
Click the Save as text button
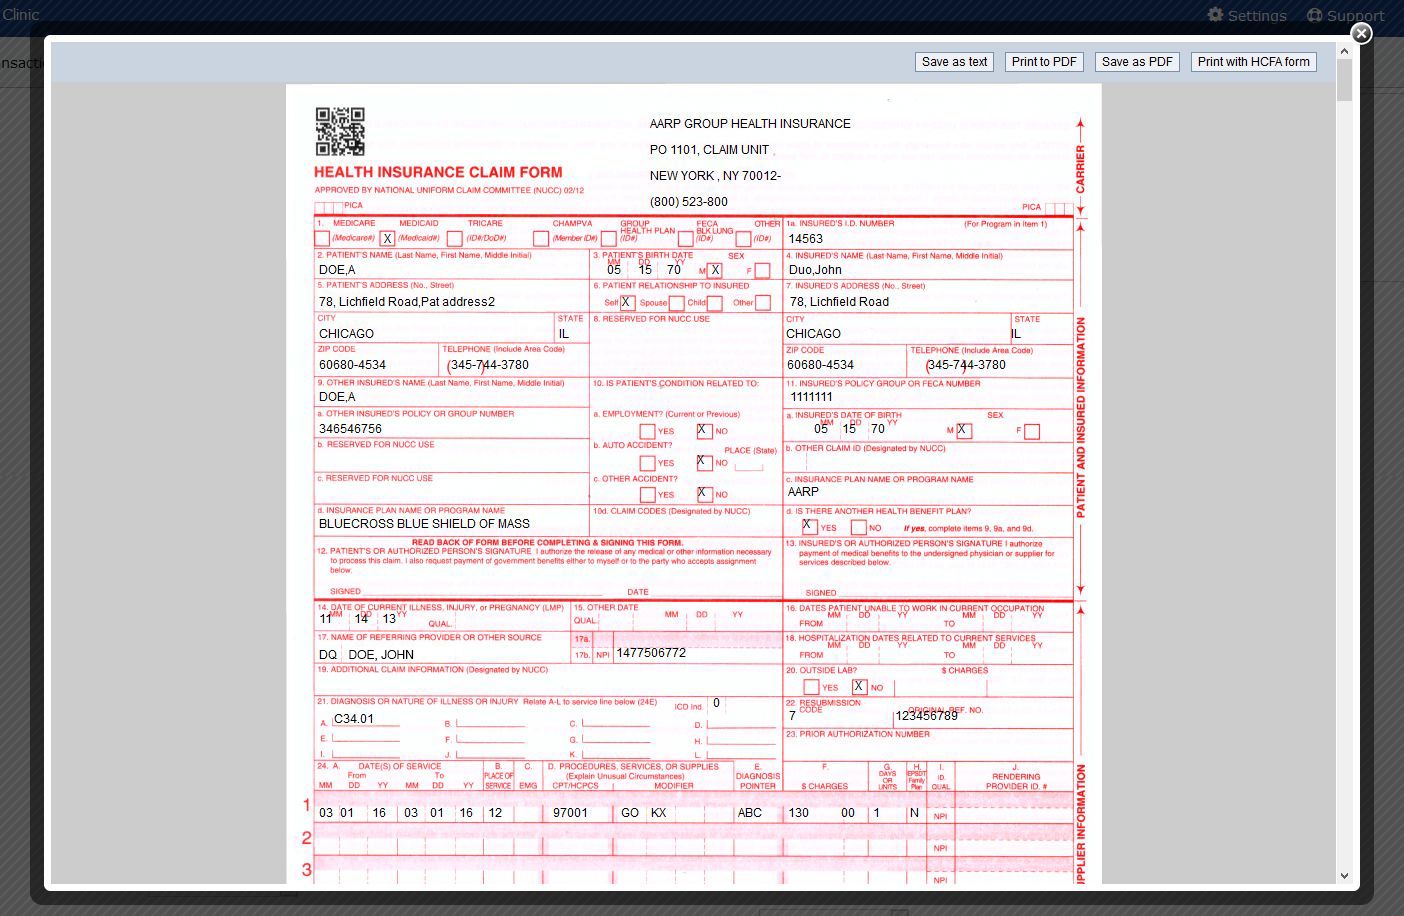pos(954,62)
